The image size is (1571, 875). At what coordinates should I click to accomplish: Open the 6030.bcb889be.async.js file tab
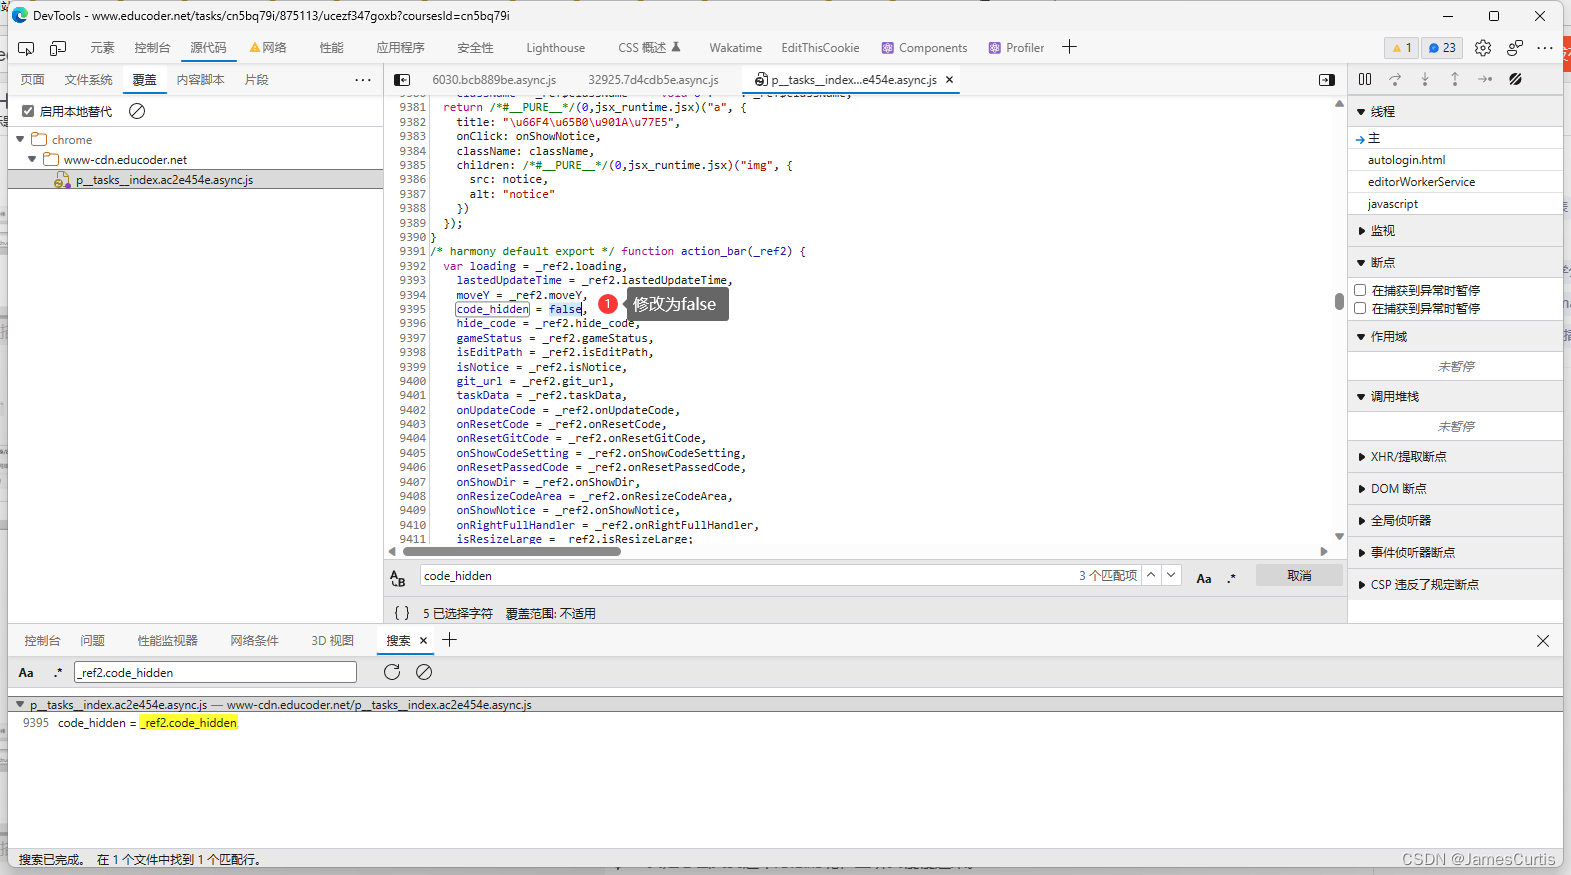494,80
